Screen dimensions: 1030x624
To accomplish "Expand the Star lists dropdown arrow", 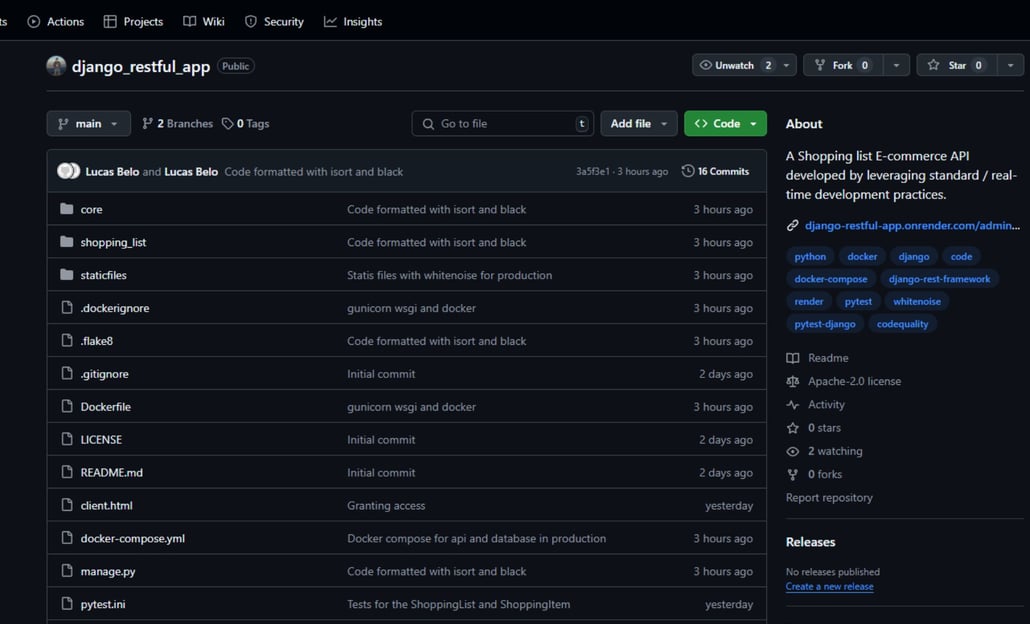I will coord(1010,65).
